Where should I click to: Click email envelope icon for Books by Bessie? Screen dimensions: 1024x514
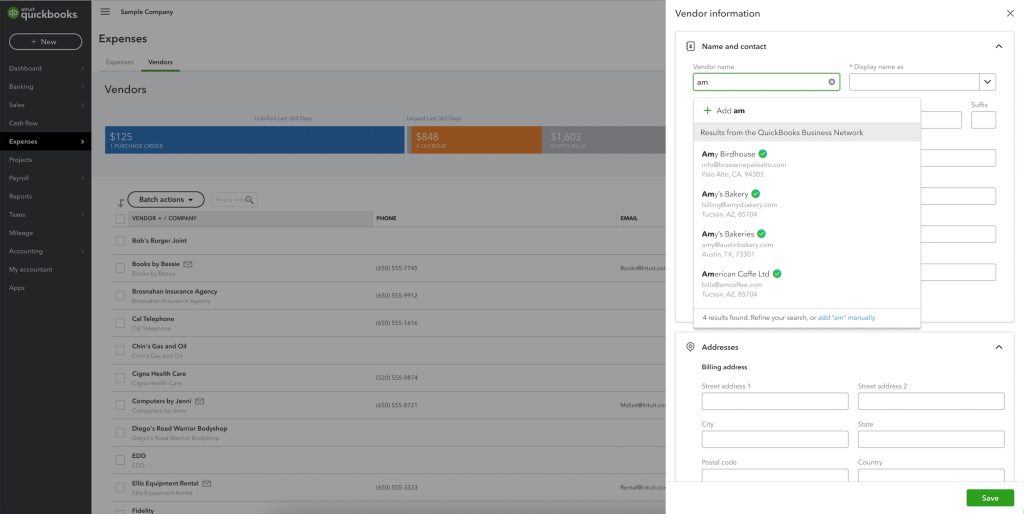[x=188, y=264]
